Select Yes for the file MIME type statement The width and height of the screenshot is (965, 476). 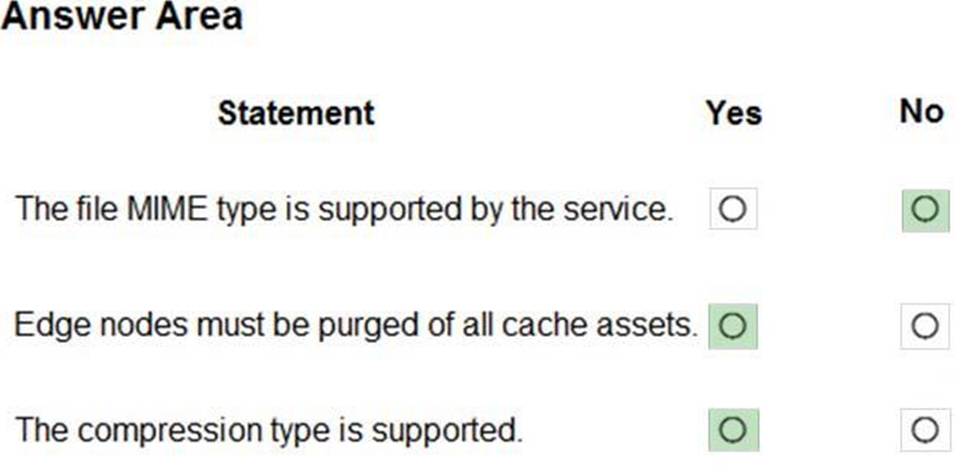733,209
